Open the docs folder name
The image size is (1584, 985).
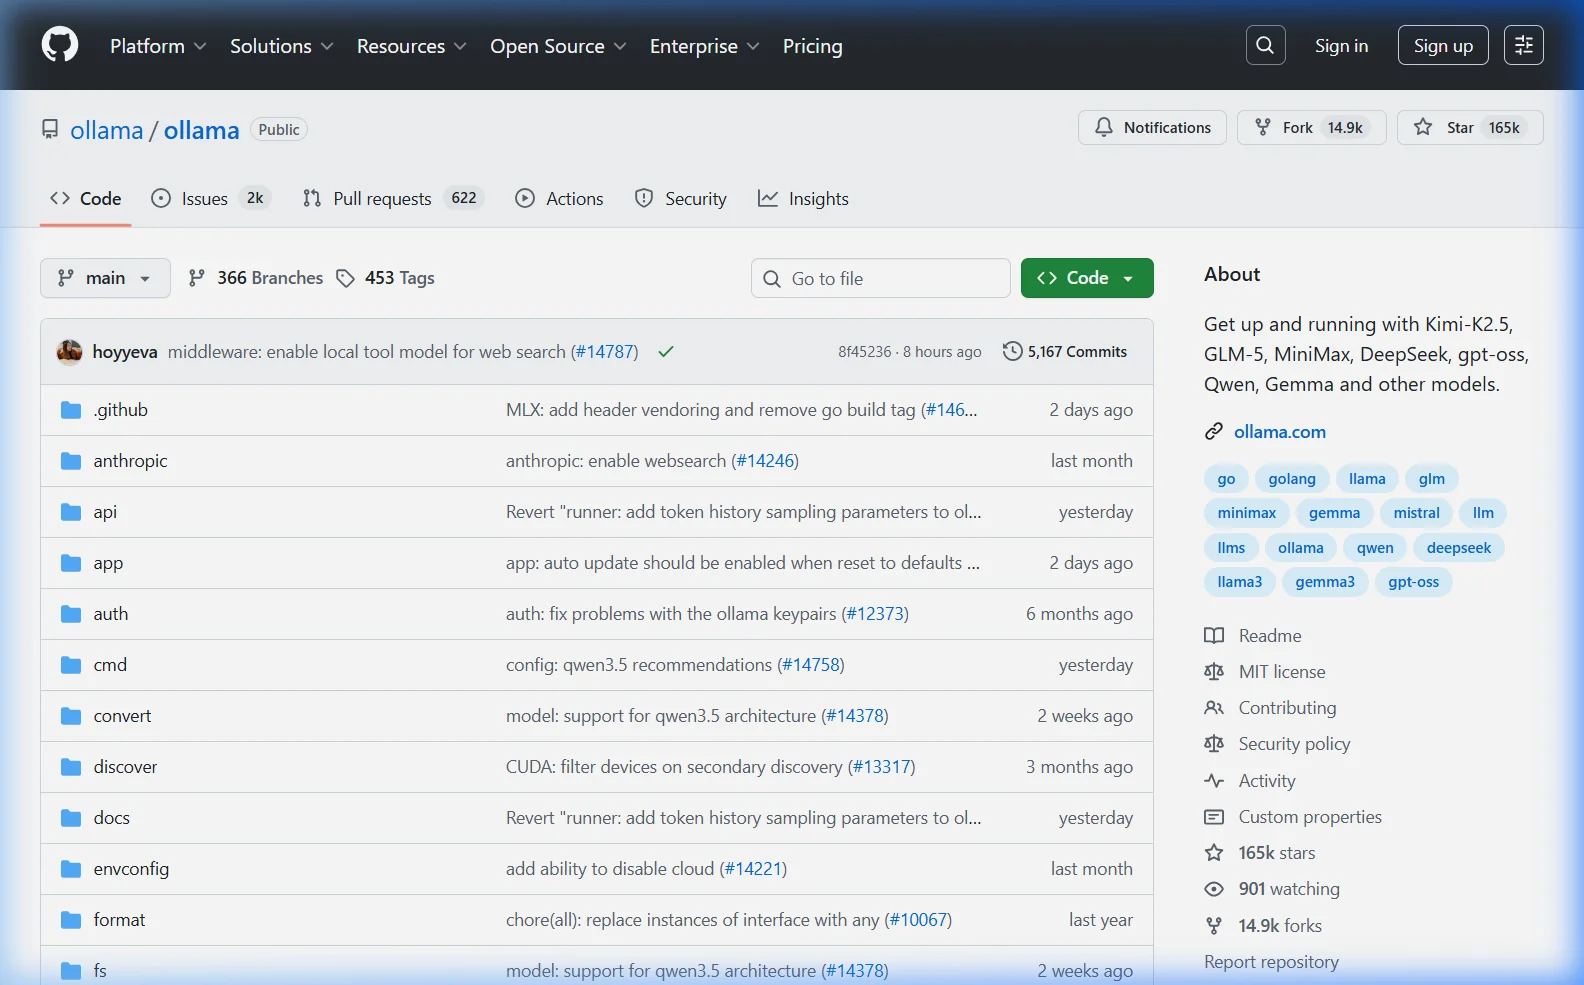pos(112,817)
